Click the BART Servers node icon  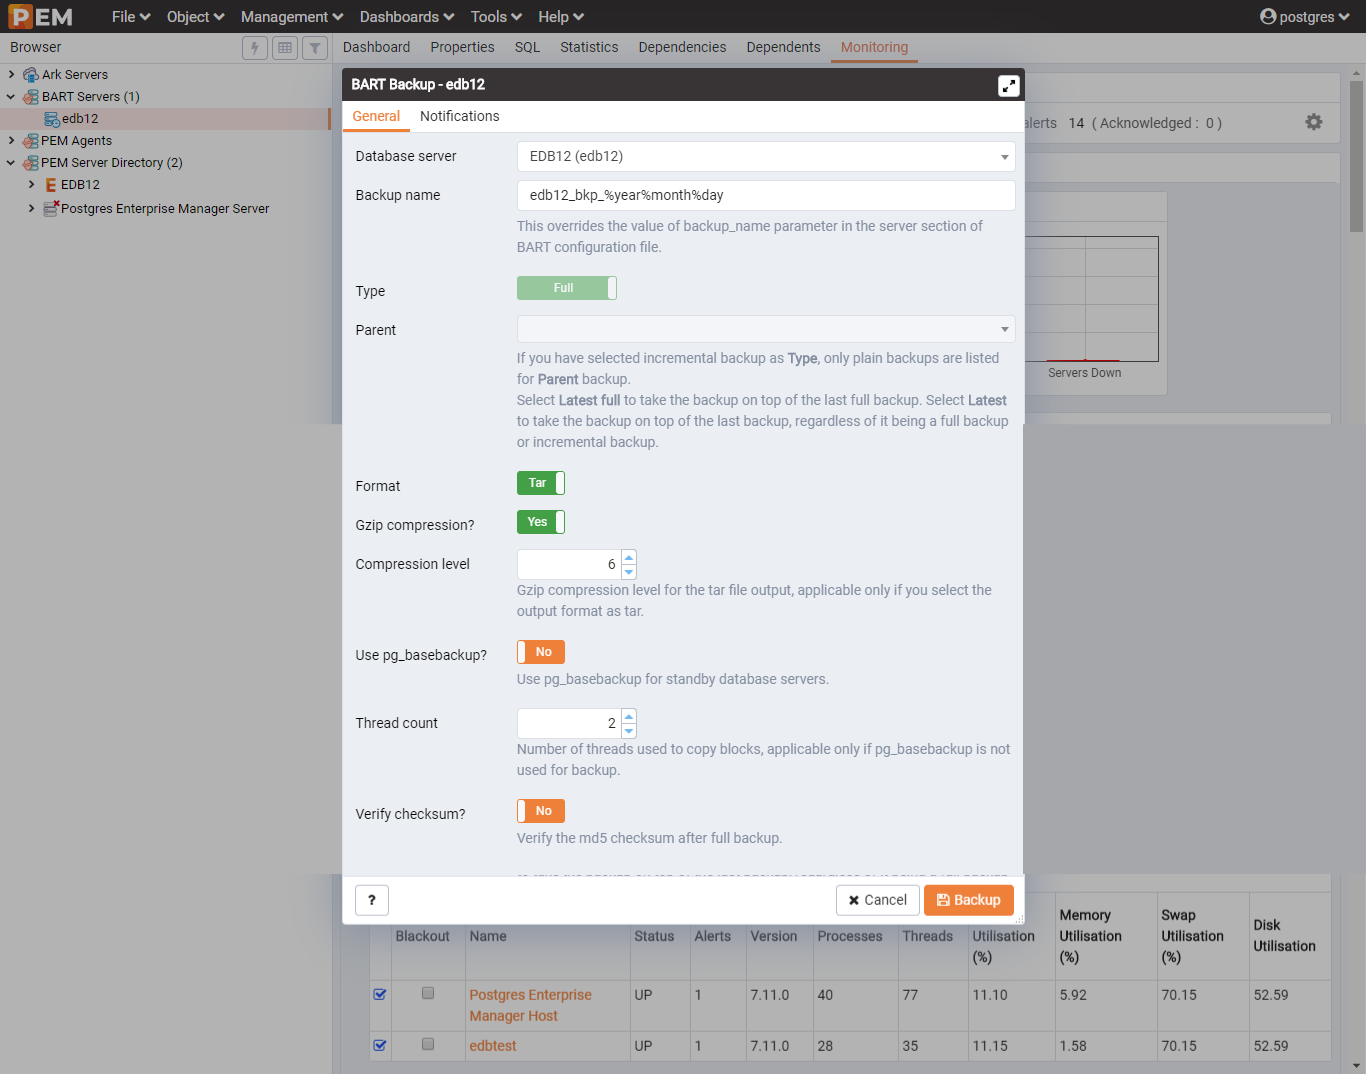31,97
